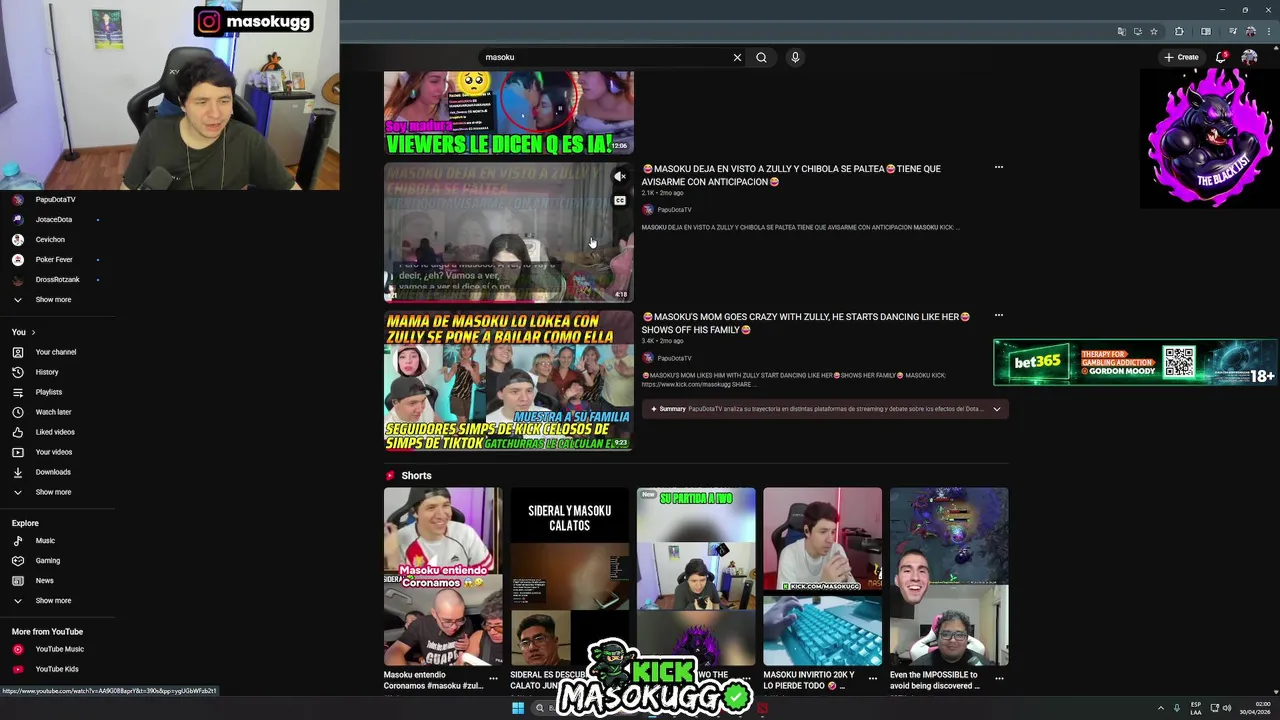This screenshot has width=1280, height=720.
Task: Open Chrome's translate page icon
Action: (x=1121, y=31)
